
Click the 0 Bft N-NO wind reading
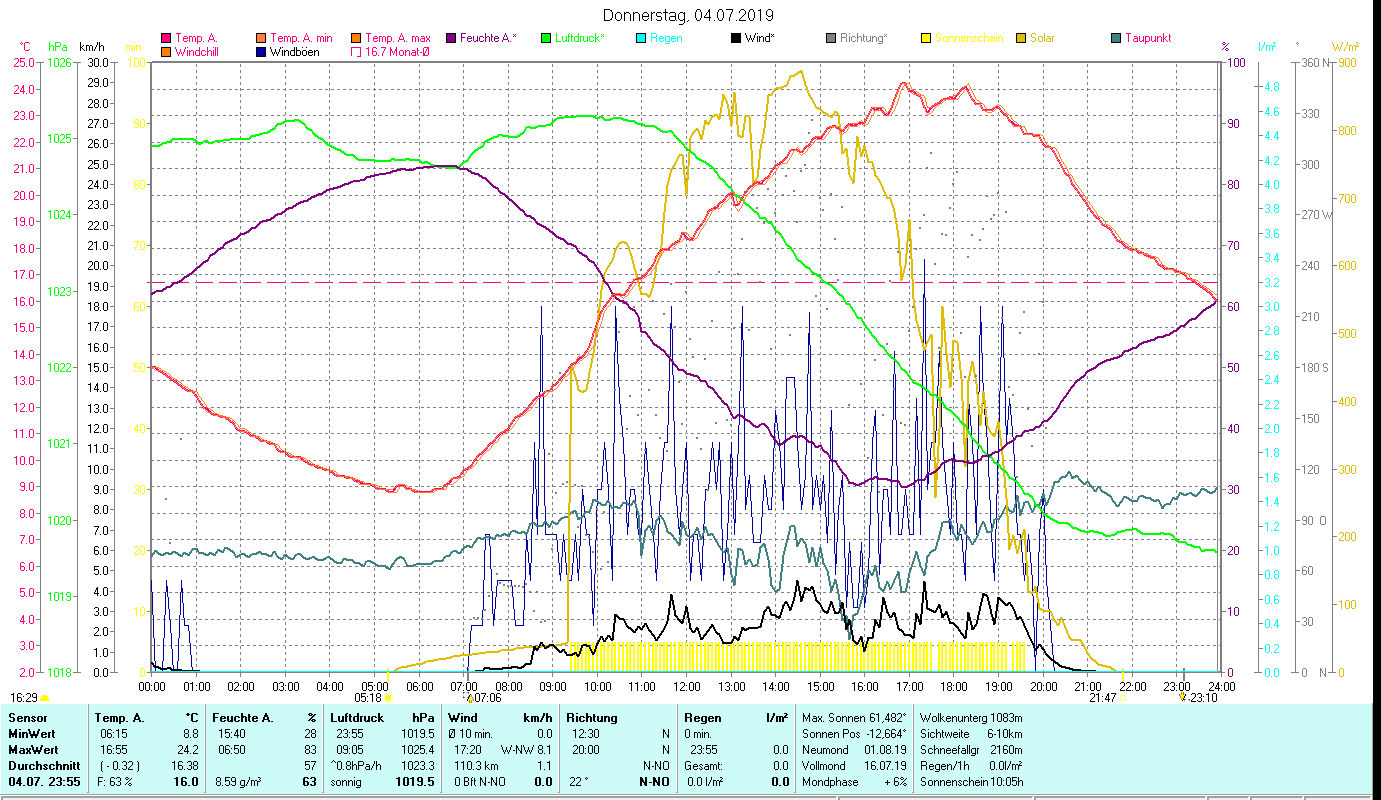tap(479, 782)
